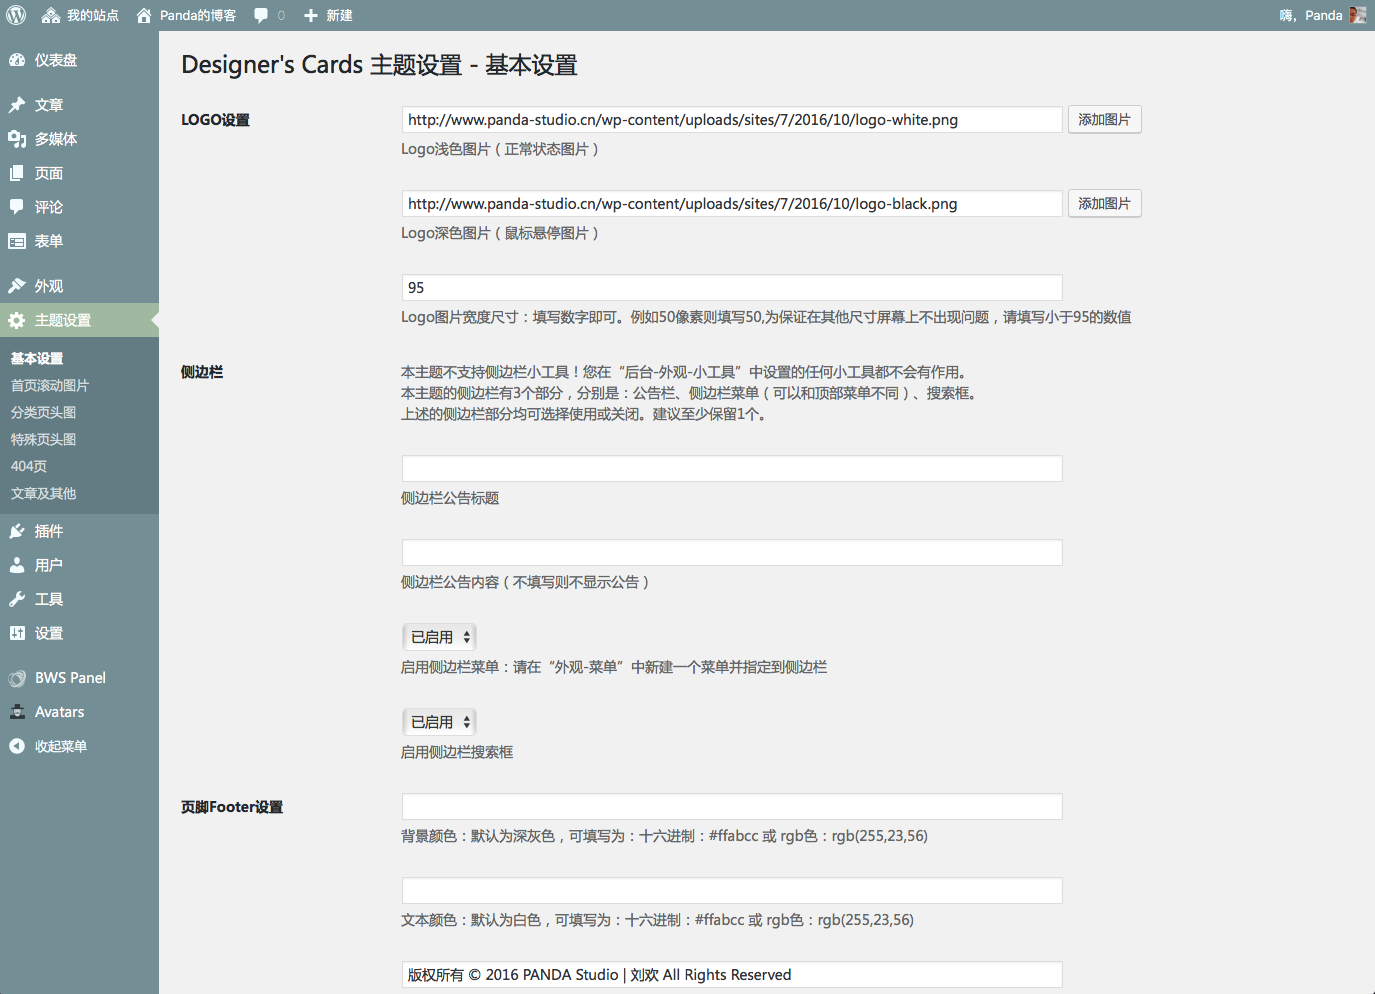Click 添加图片 button for logo-black image

[x=1104, y=204]
